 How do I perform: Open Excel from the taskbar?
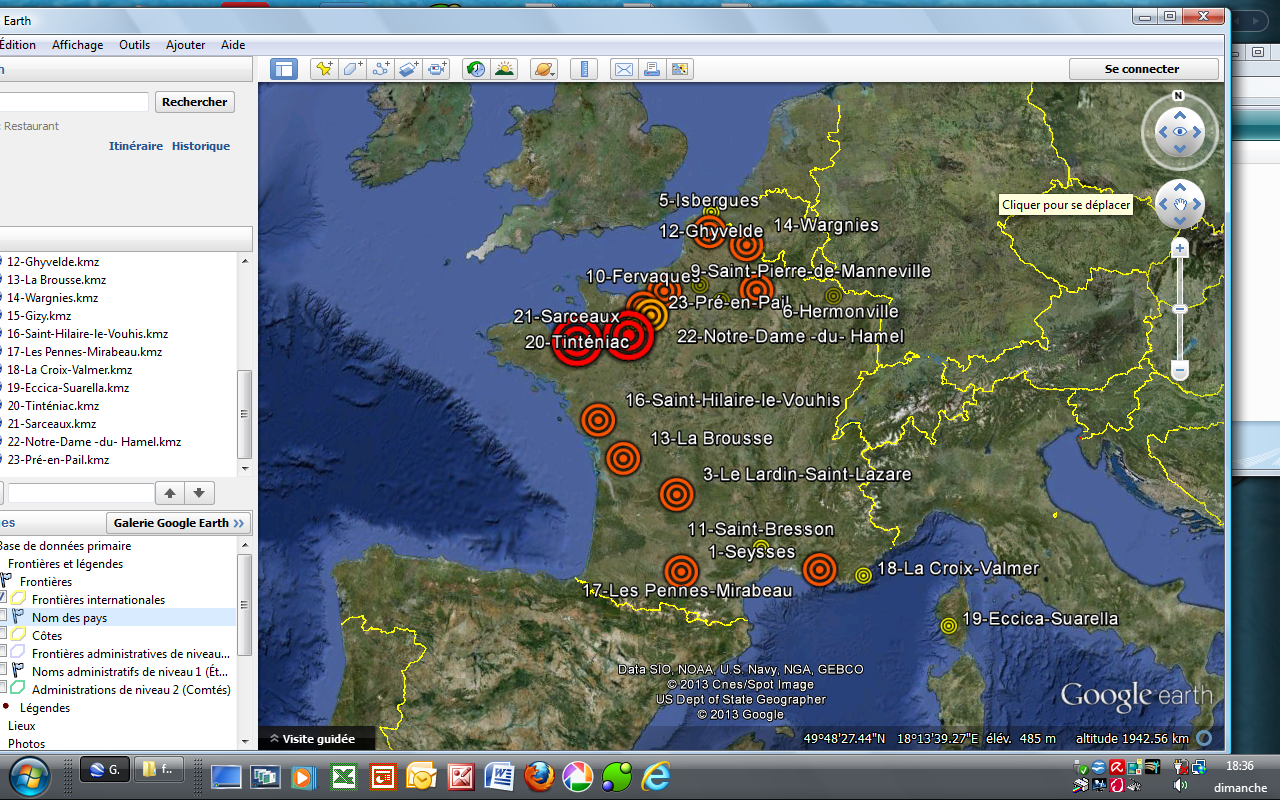point(344,776)
